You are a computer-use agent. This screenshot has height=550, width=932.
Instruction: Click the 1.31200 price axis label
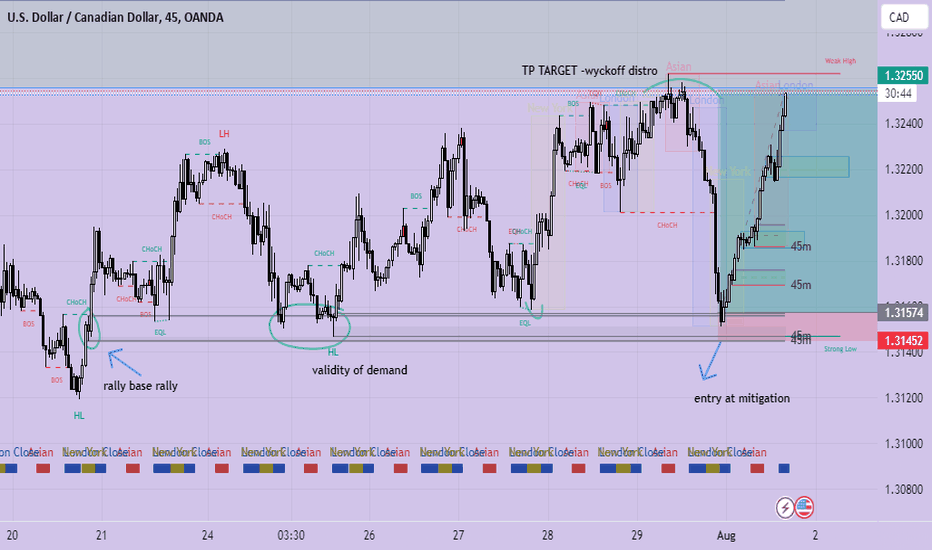[903, 398]
